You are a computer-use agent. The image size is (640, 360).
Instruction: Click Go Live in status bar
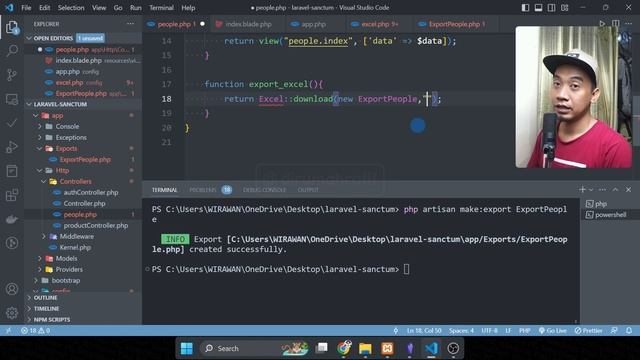[553, 331]
